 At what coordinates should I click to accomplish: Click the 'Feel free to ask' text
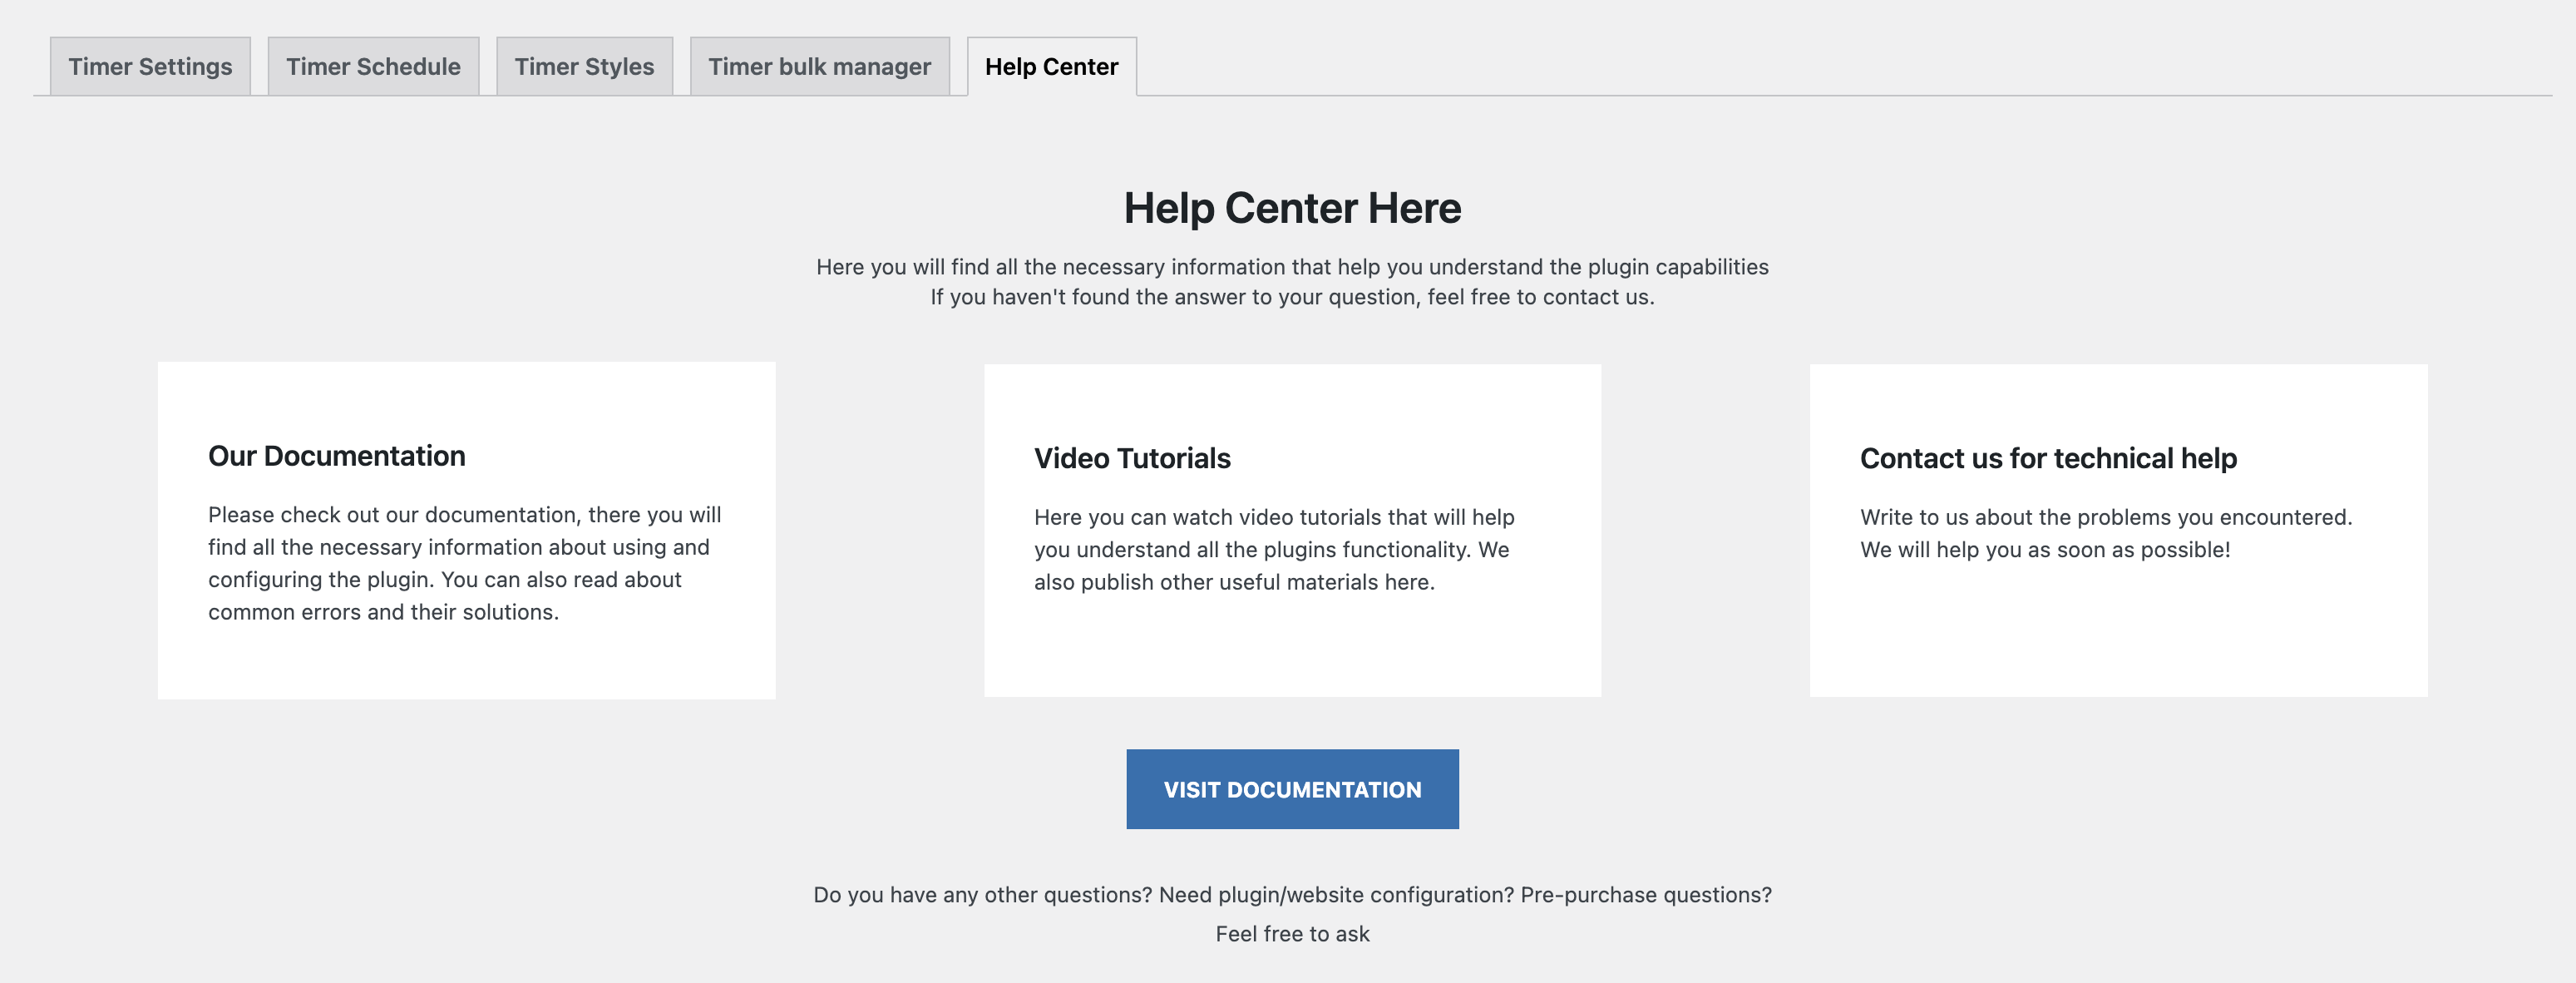tap(1292, 933)
